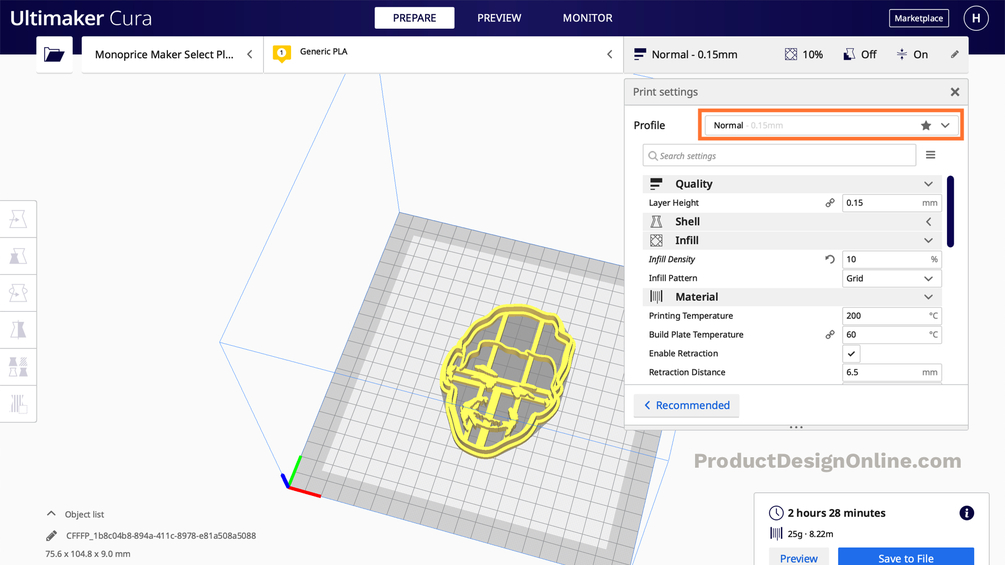Screen dimensions: 1005x565
Task: Switch to the PREVIEW tab
Action: tap(499, 18)
